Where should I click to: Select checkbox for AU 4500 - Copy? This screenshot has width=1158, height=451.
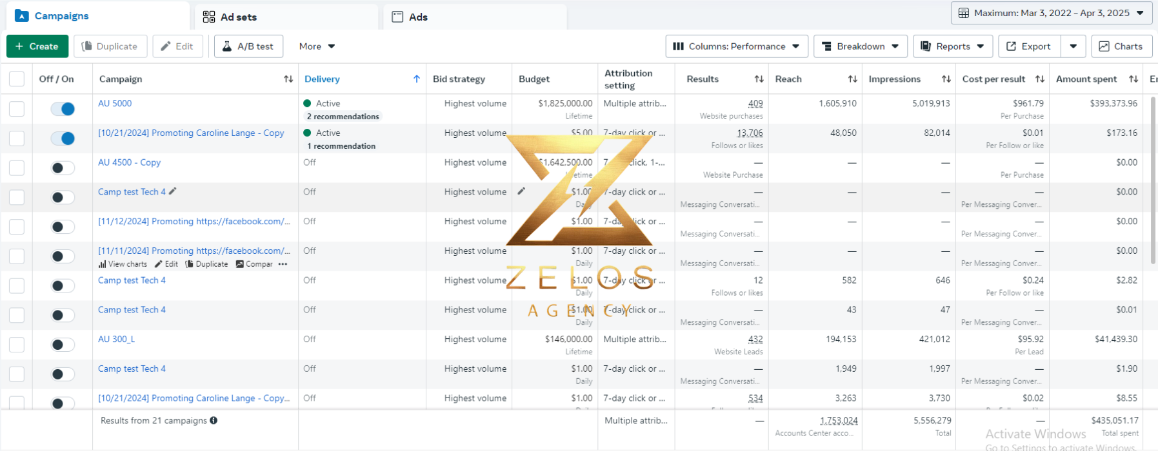pos(16,168)
